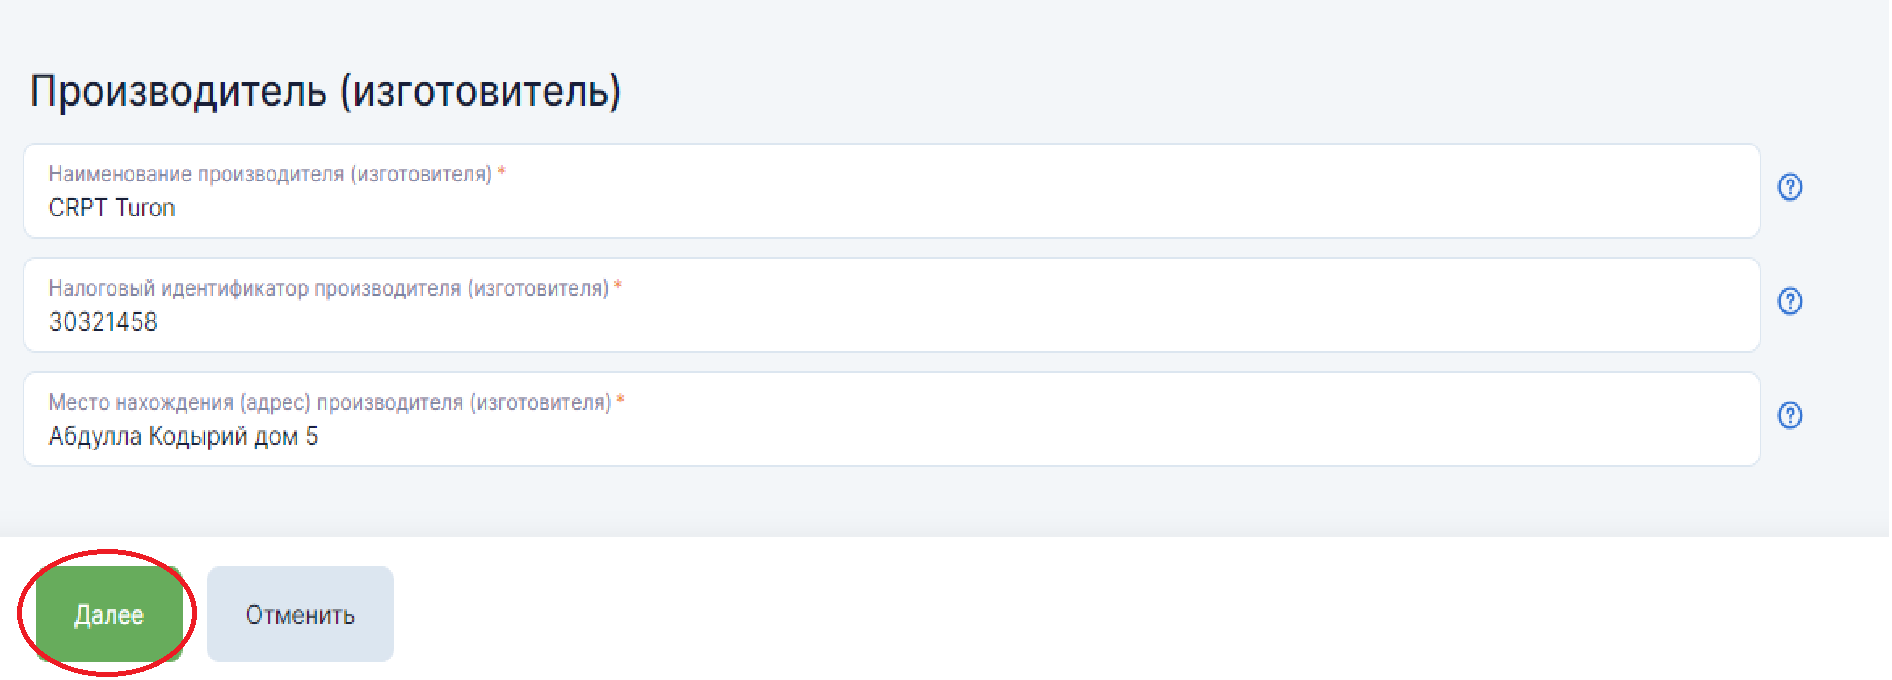This screenshot has height=680, width=1892.
Task: Click the Место нахождения (адрес) производителя label
Action: (330, 402)
